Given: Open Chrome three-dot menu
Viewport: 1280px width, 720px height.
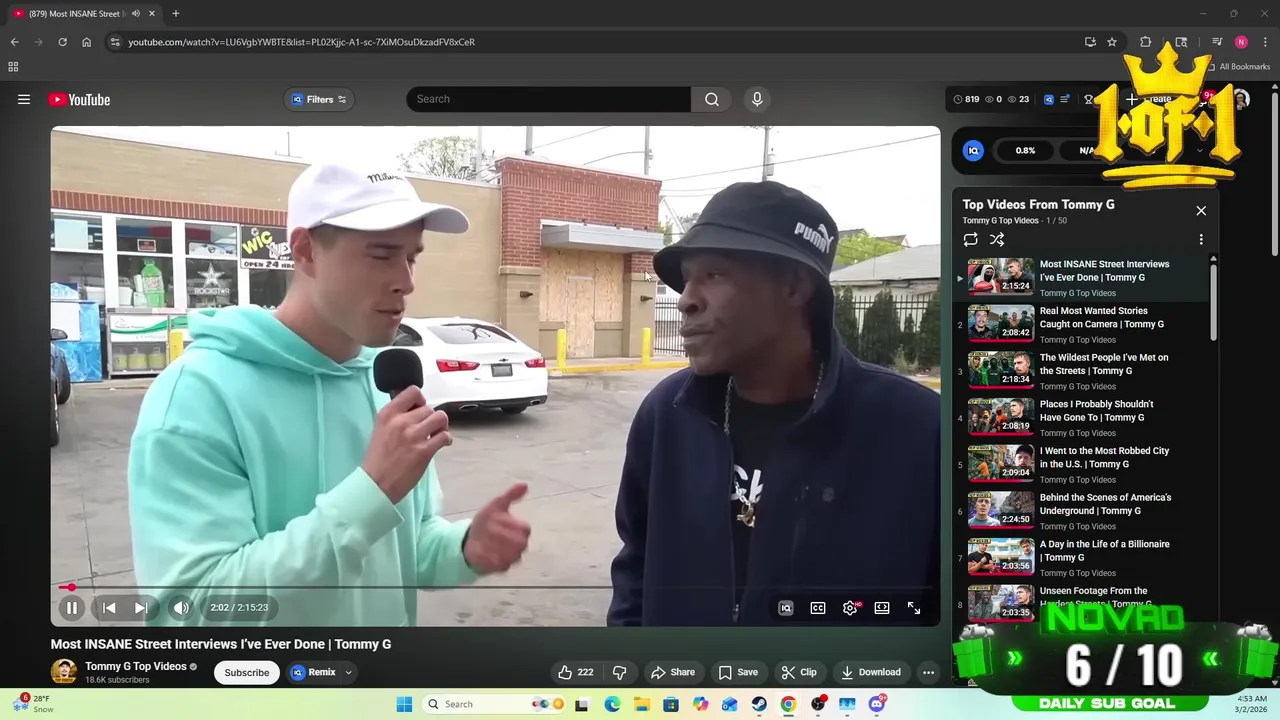Looking at the screenshot, I should (x=1266, y=42).
